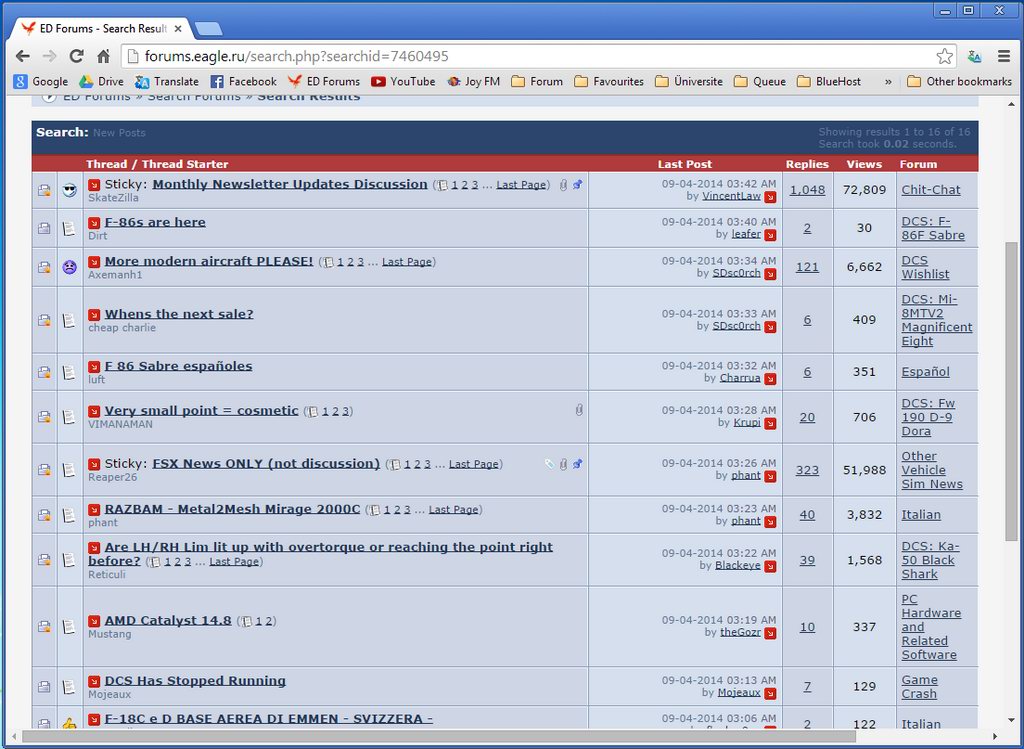Open a new browser tab
1024x749 pixels.
(x=208, y=29)
